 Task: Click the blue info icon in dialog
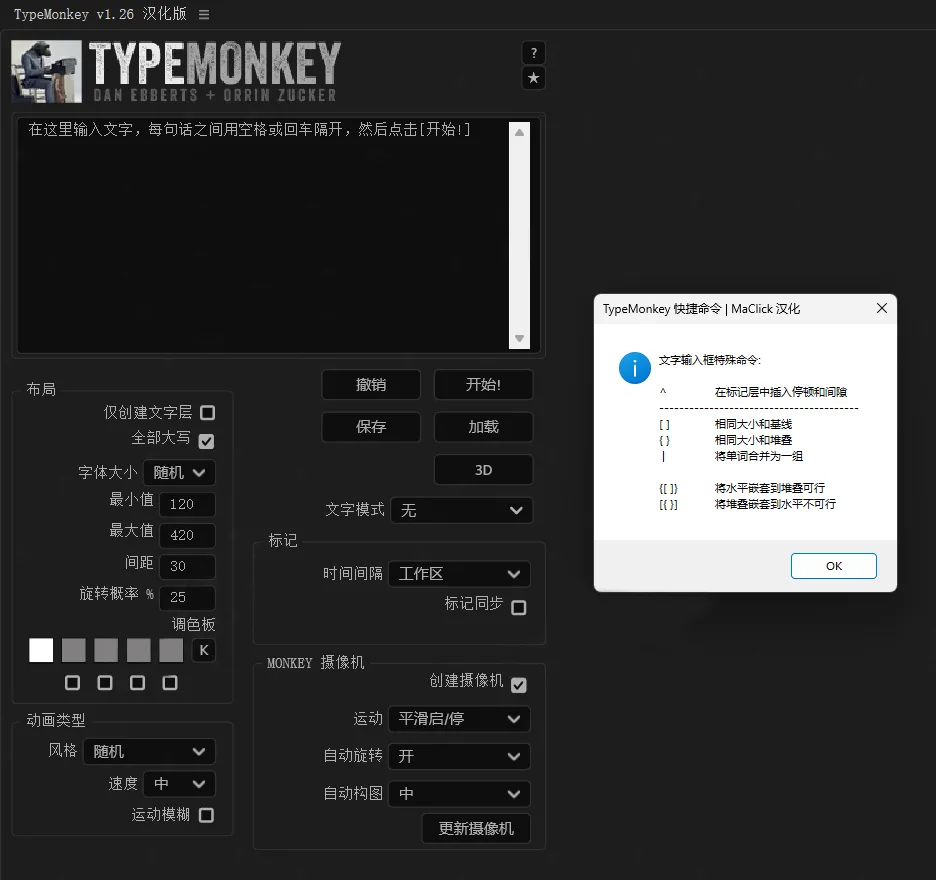635,367
